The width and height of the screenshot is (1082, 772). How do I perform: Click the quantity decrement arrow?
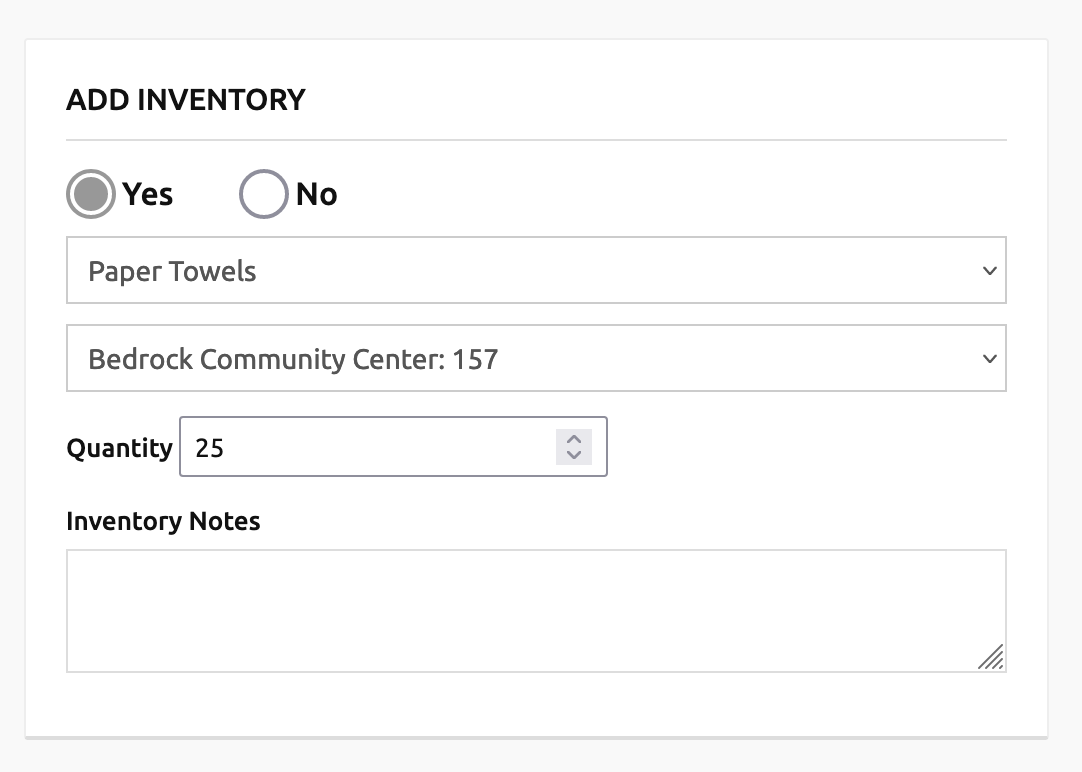pyautogui.click(x=573, y=454)
